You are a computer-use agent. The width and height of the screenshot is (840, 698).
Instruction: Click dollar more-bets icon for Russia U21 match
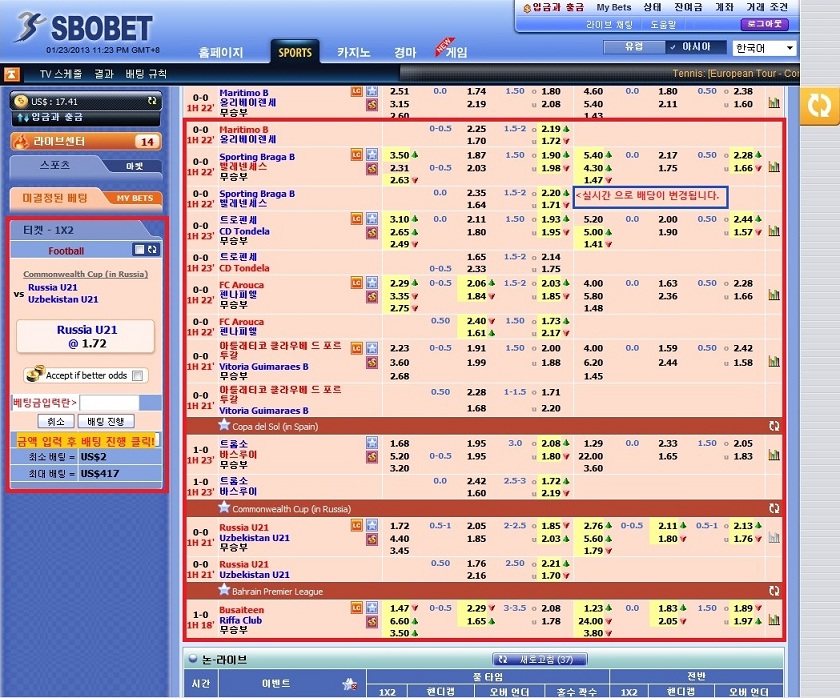(x=372, y=539)
